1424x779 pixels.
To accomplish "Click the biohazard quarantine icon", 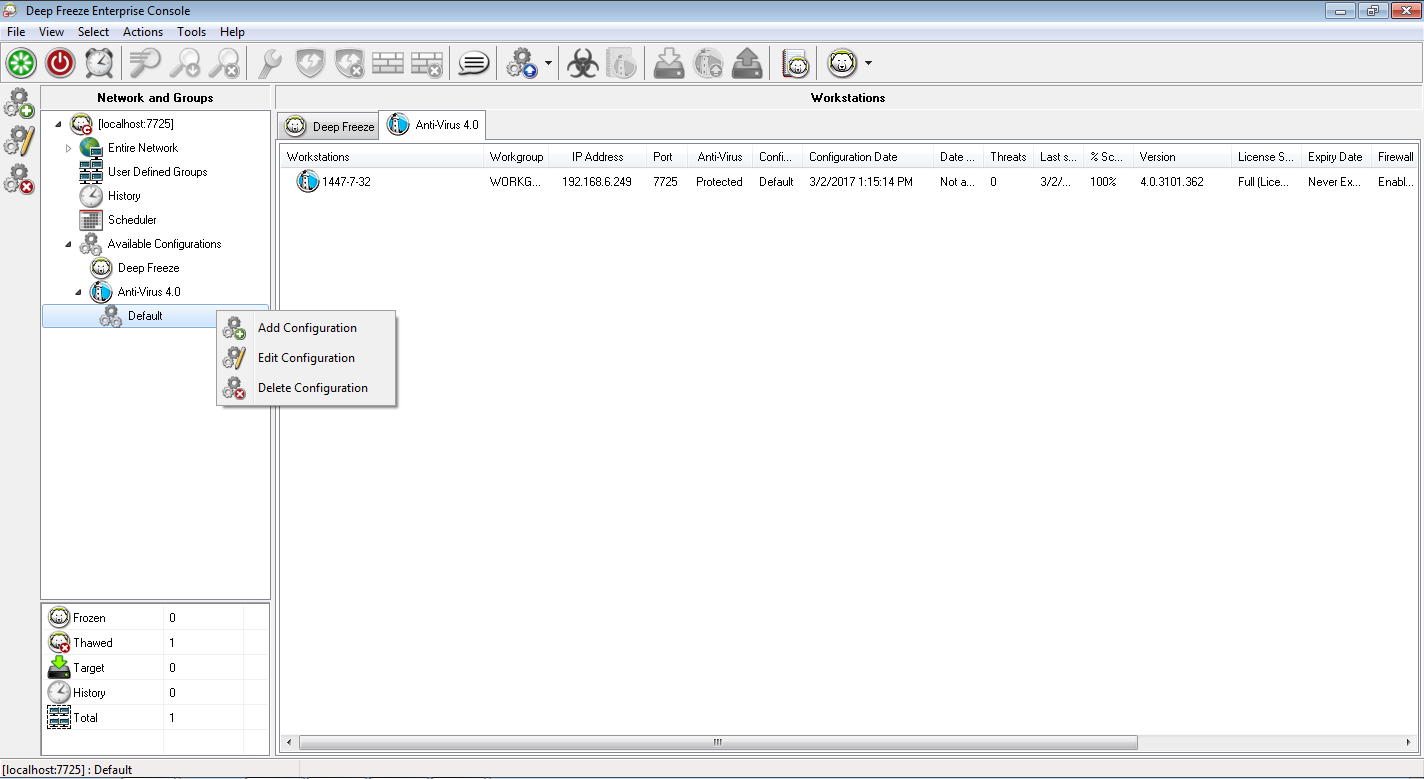I will pyautogui.click(x=583, y=63).
